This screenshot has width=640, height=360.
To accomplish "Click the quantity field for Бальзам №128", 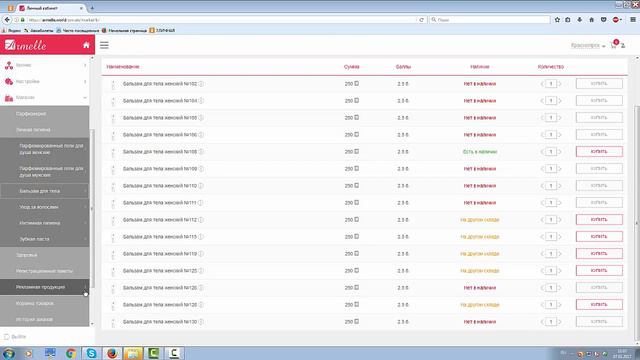I will coord(551,305).
